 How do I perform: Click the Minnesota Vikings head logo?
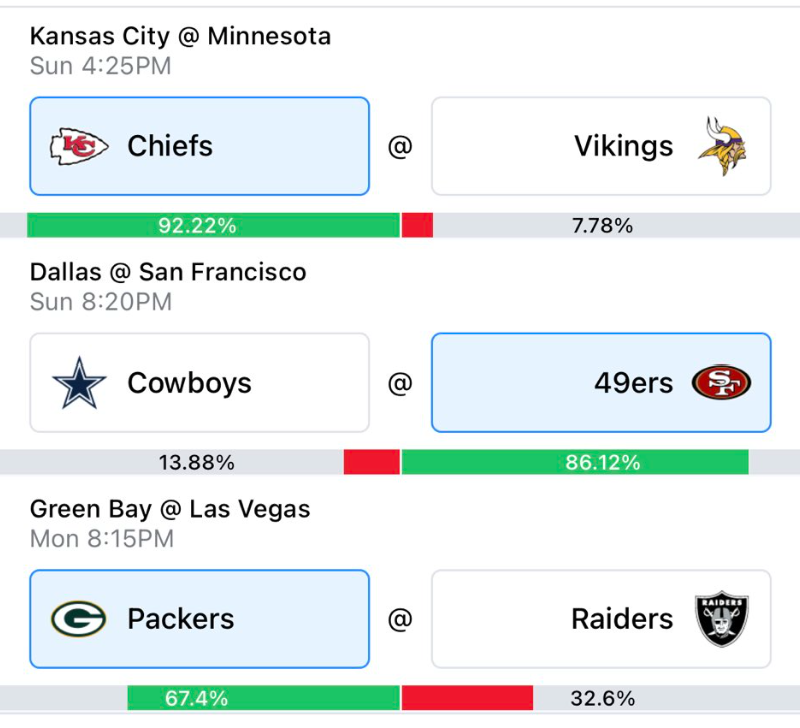click(722, 146)
